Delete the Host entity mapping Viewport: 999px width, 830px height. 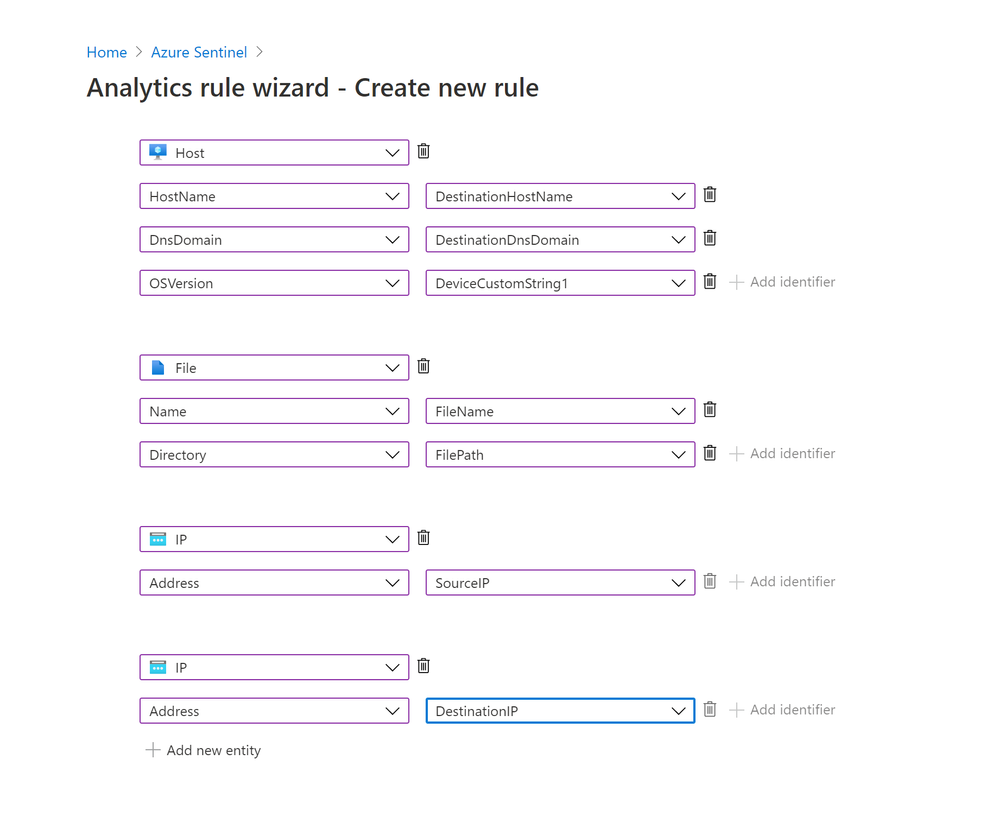tap(423, 152)
